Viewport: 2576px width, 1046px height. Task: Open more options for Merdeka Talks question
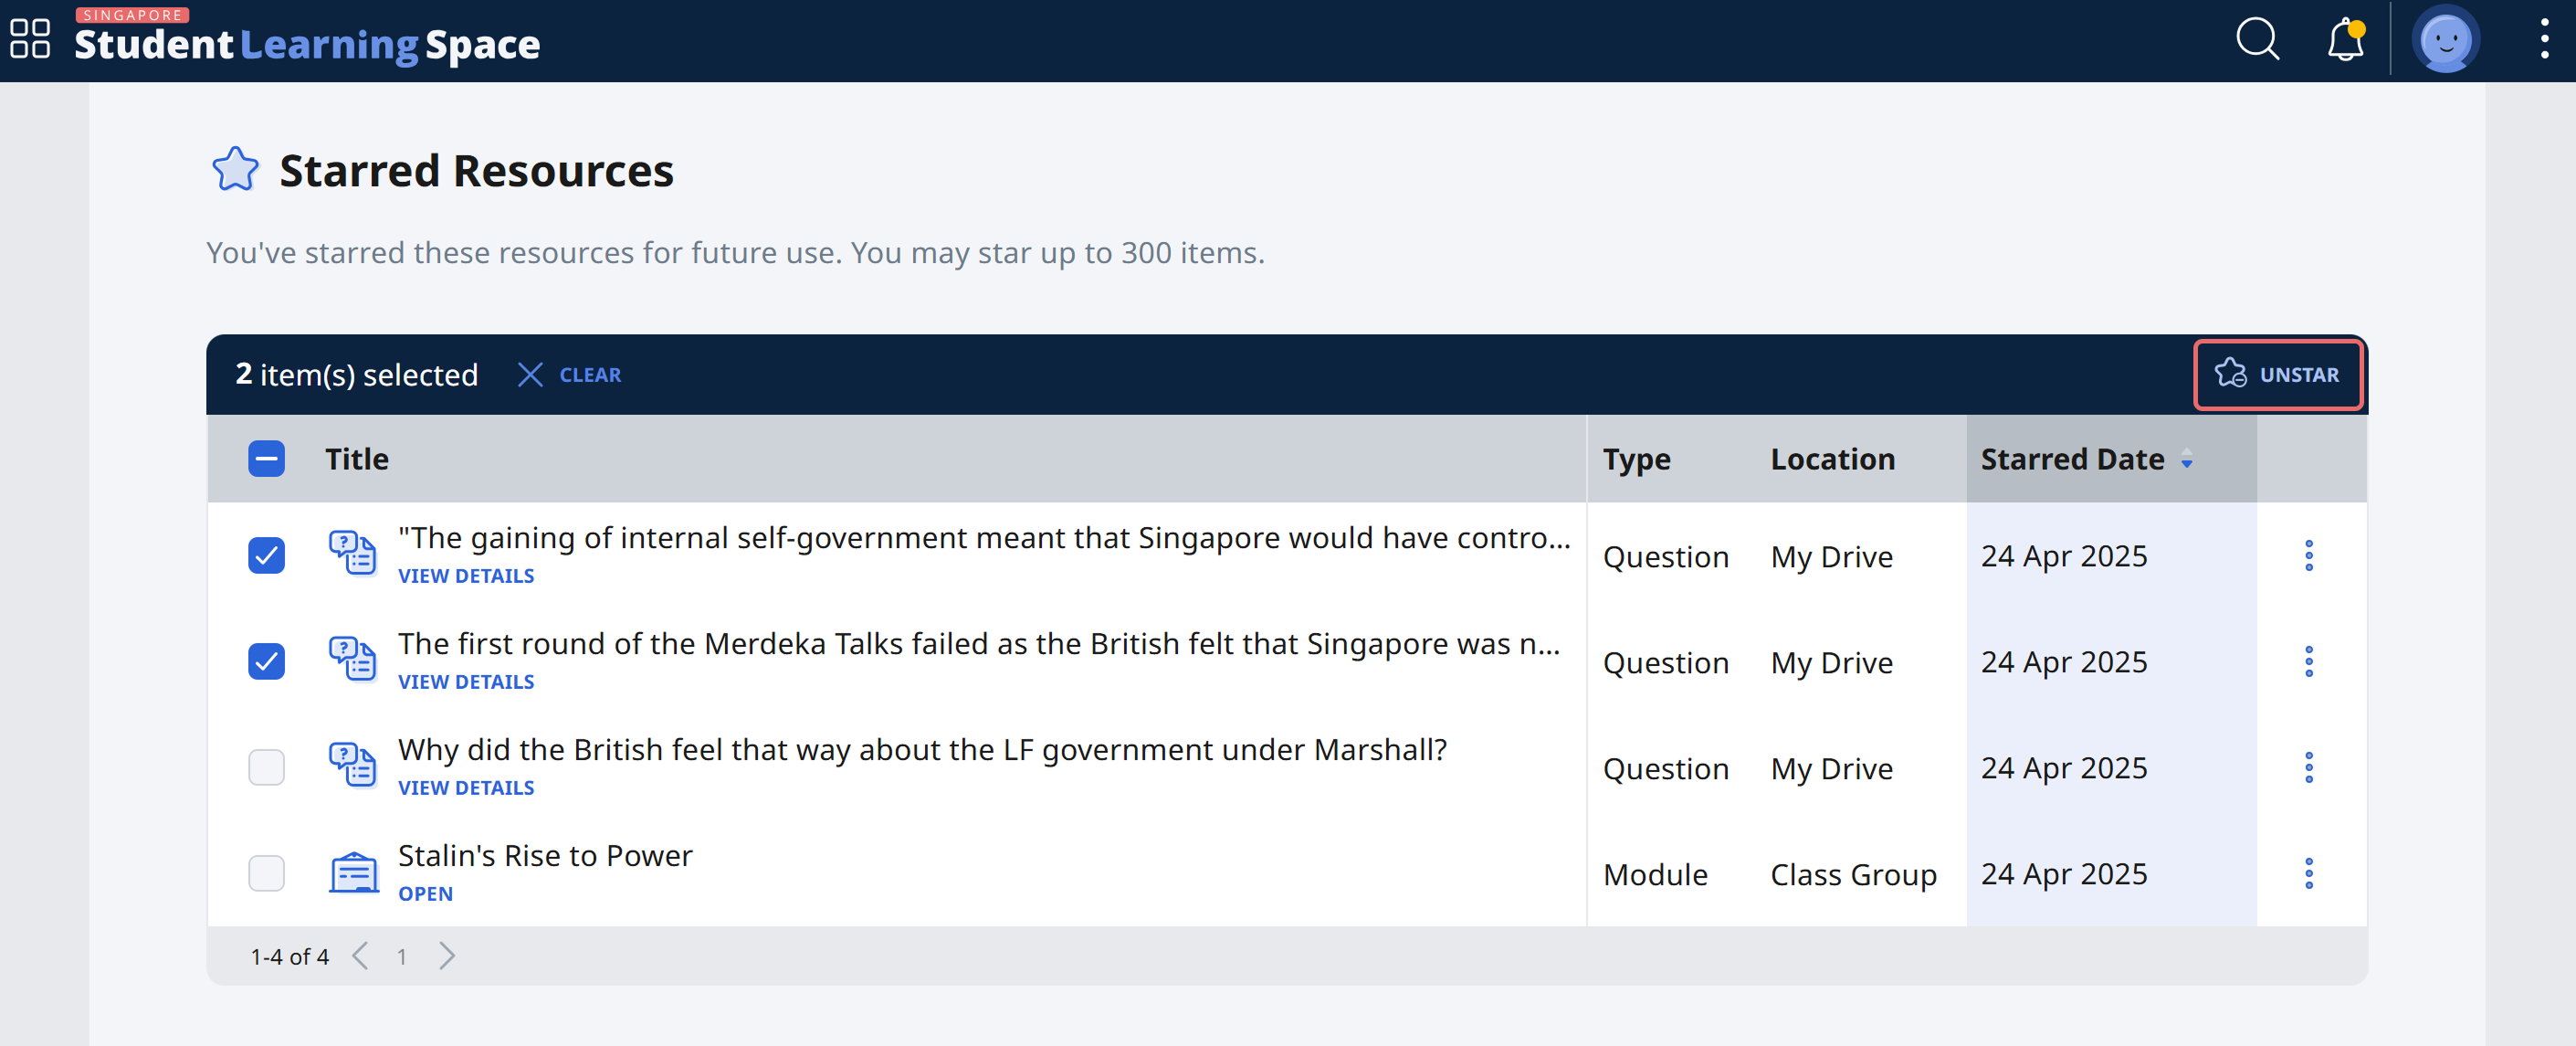(2308, 661)
